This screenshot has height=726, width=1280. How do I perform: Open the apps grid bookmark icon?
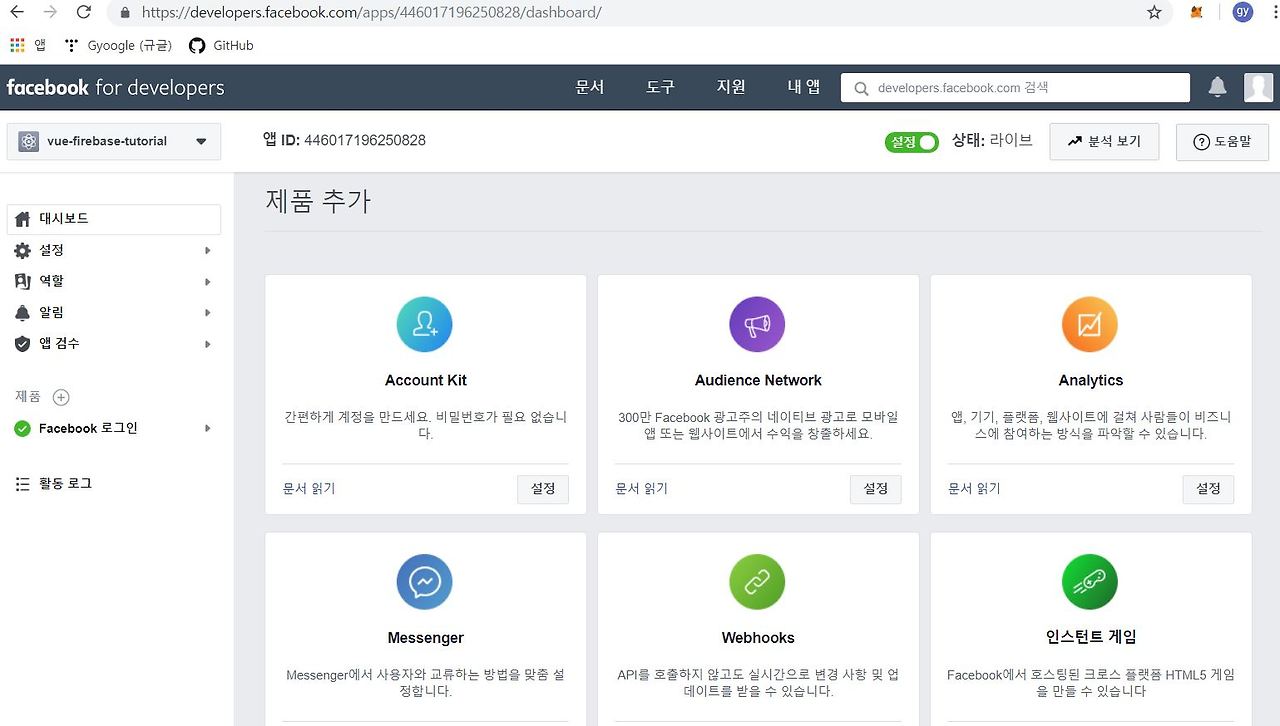17,45
